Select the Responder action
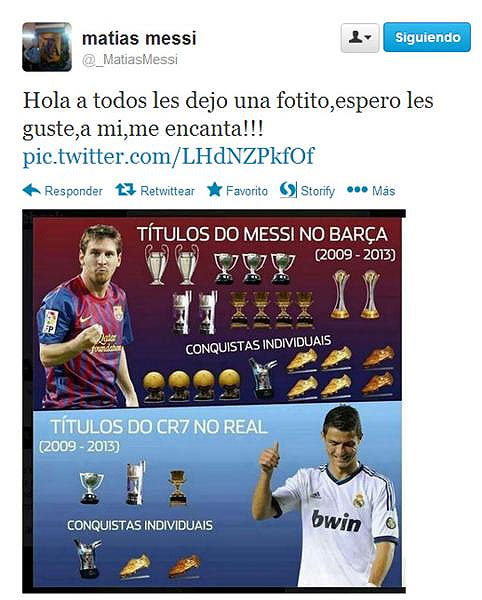Image resolution: width=482 pixels, height=600 pixels. point(73,191)
